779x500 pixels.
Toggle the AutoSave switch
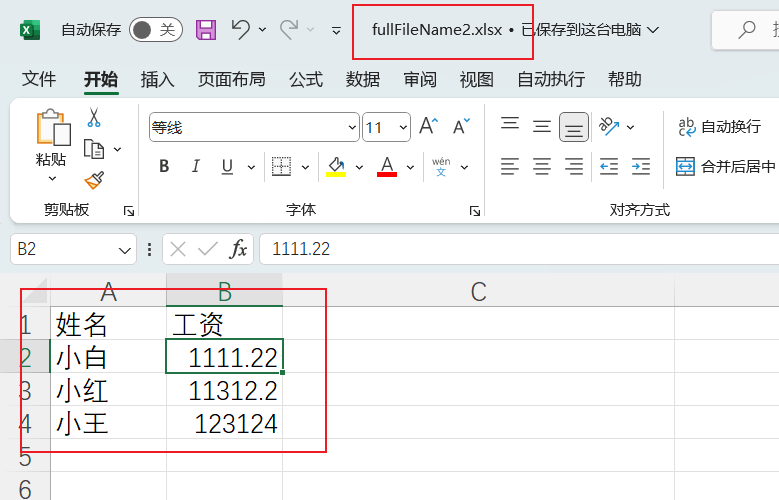(x=156, y=30)
